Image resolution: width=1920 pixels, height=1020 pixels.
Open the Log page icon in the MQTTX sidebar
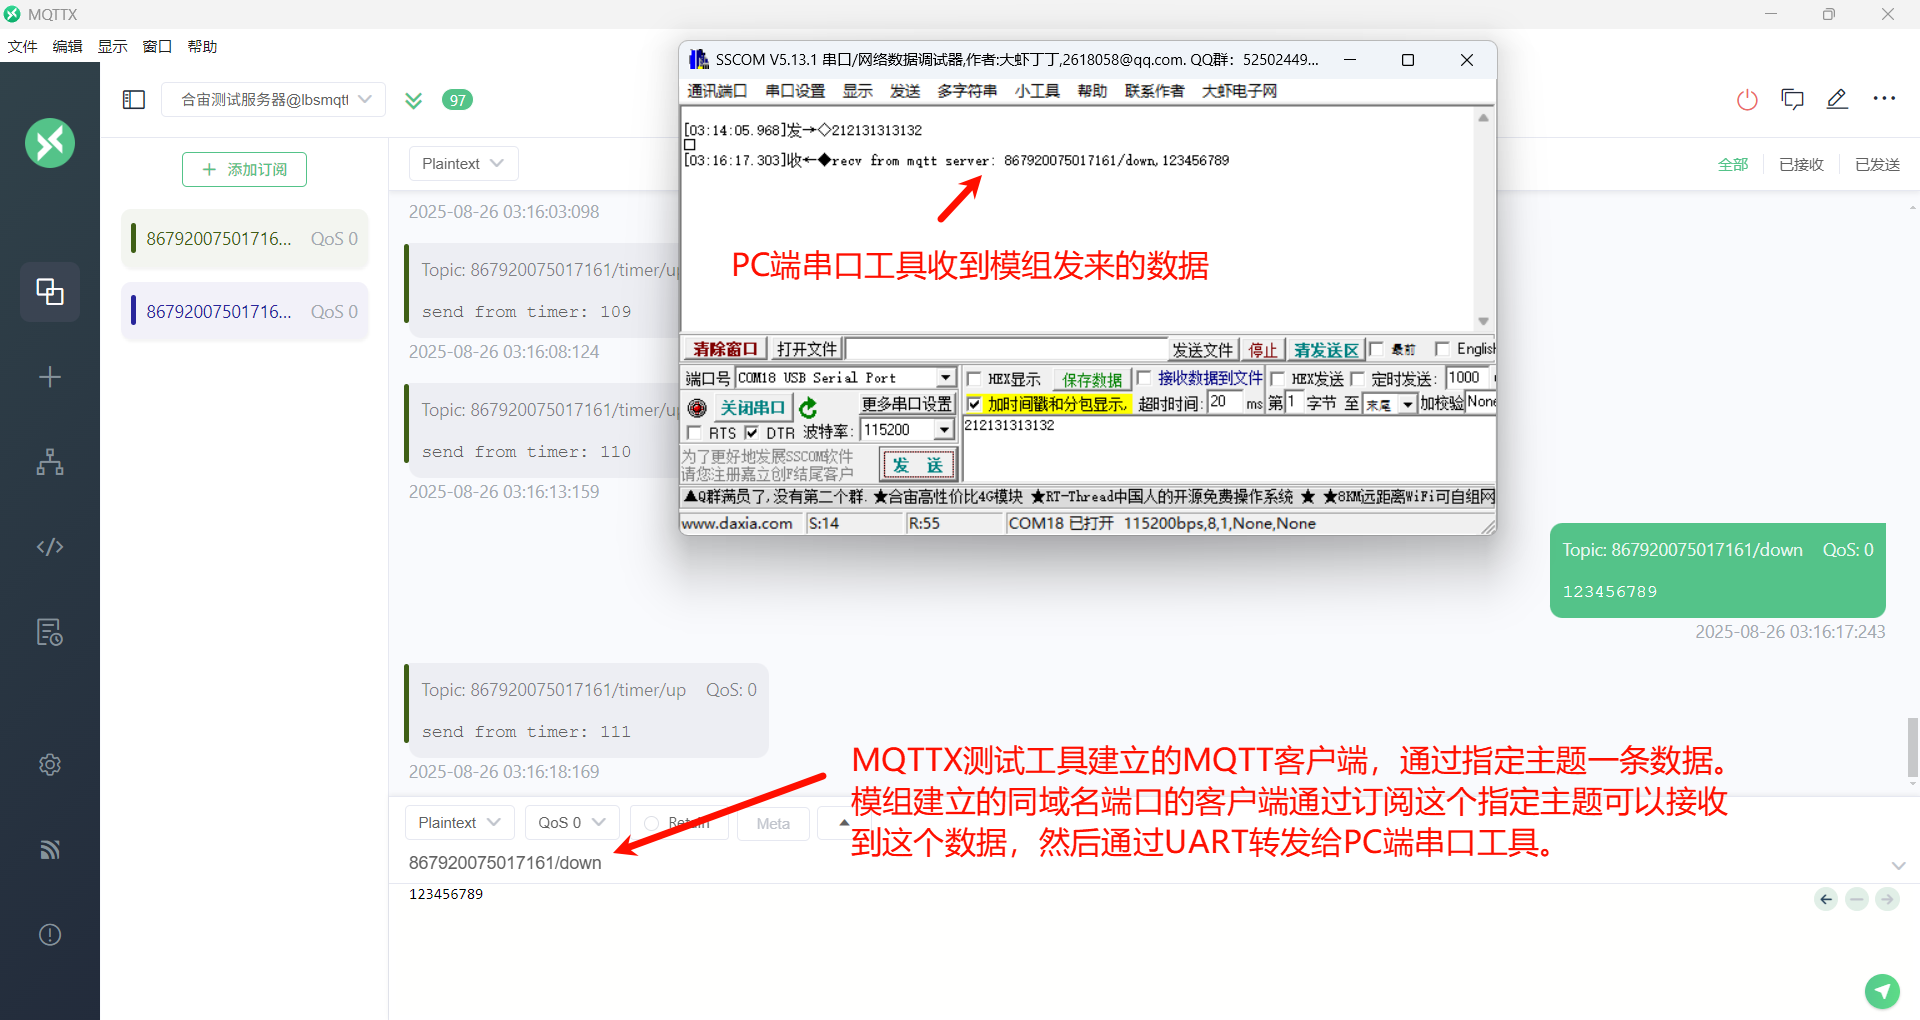click(50, 632)
